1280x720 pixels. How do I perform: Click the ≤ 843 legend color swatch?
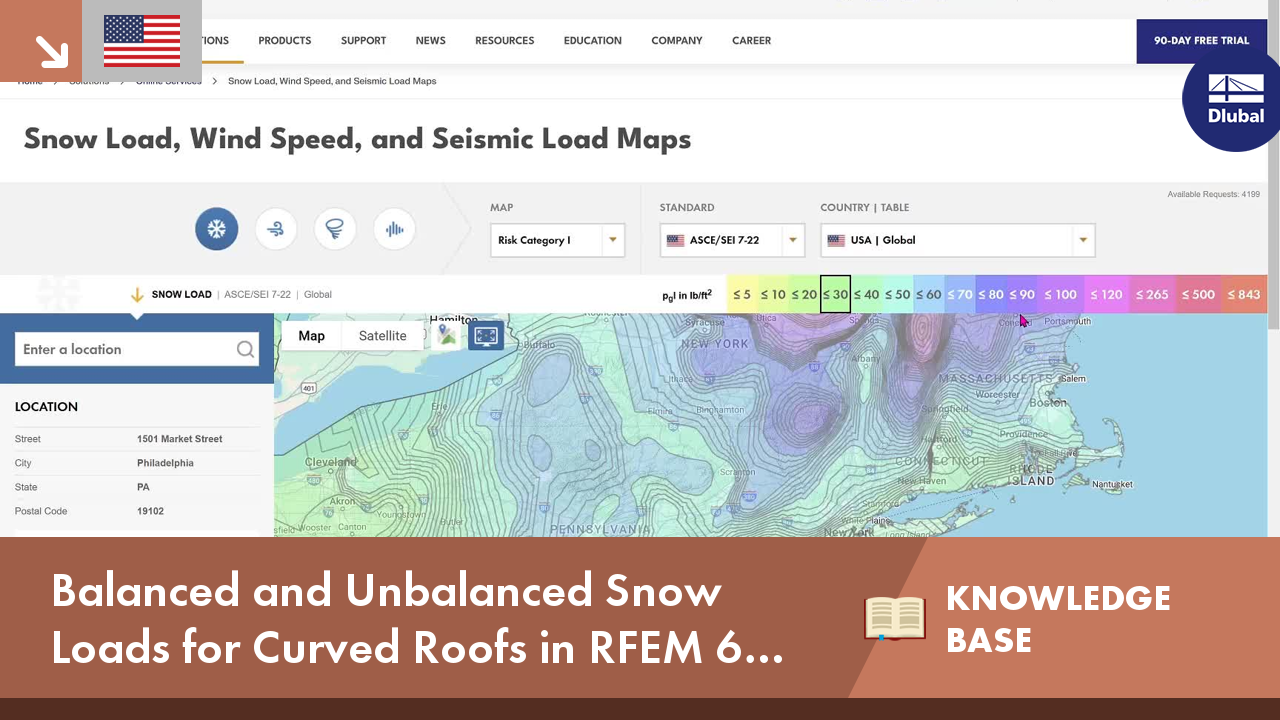coord(1243,294)
